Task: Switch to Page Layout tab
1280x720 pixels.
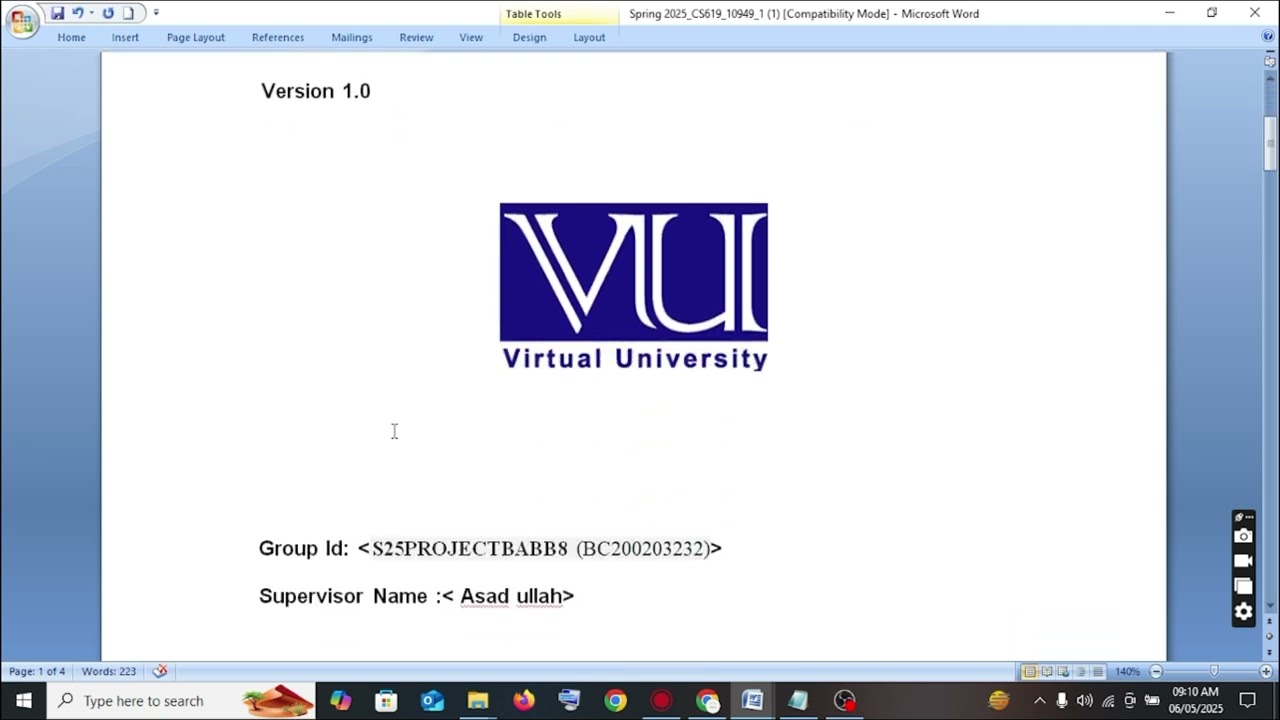Action: [x=195, y=37]
